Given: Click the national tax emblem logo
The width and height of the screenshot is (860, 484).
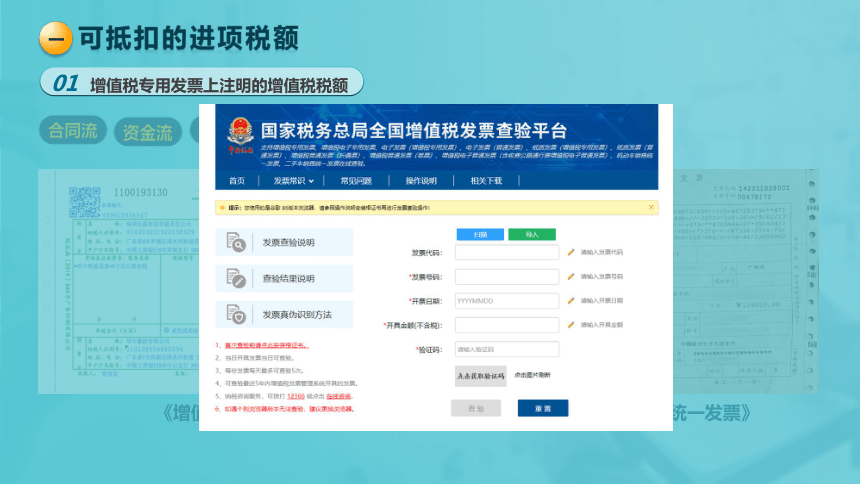Looking at the screenshot, I should click(x=240, y=135).
